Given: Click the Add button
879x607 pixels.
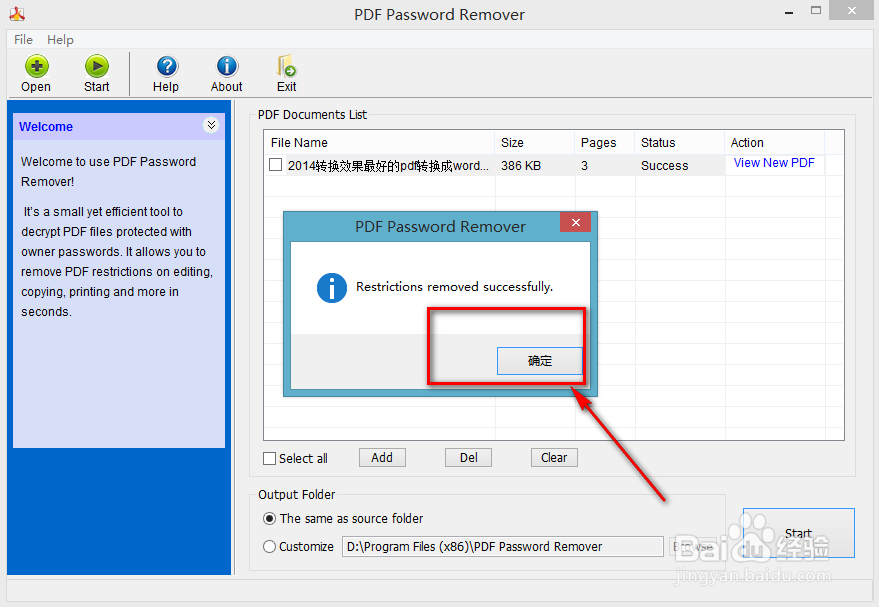Looking at the screenshot, I should pyautogui.click(x=382, y=458).
